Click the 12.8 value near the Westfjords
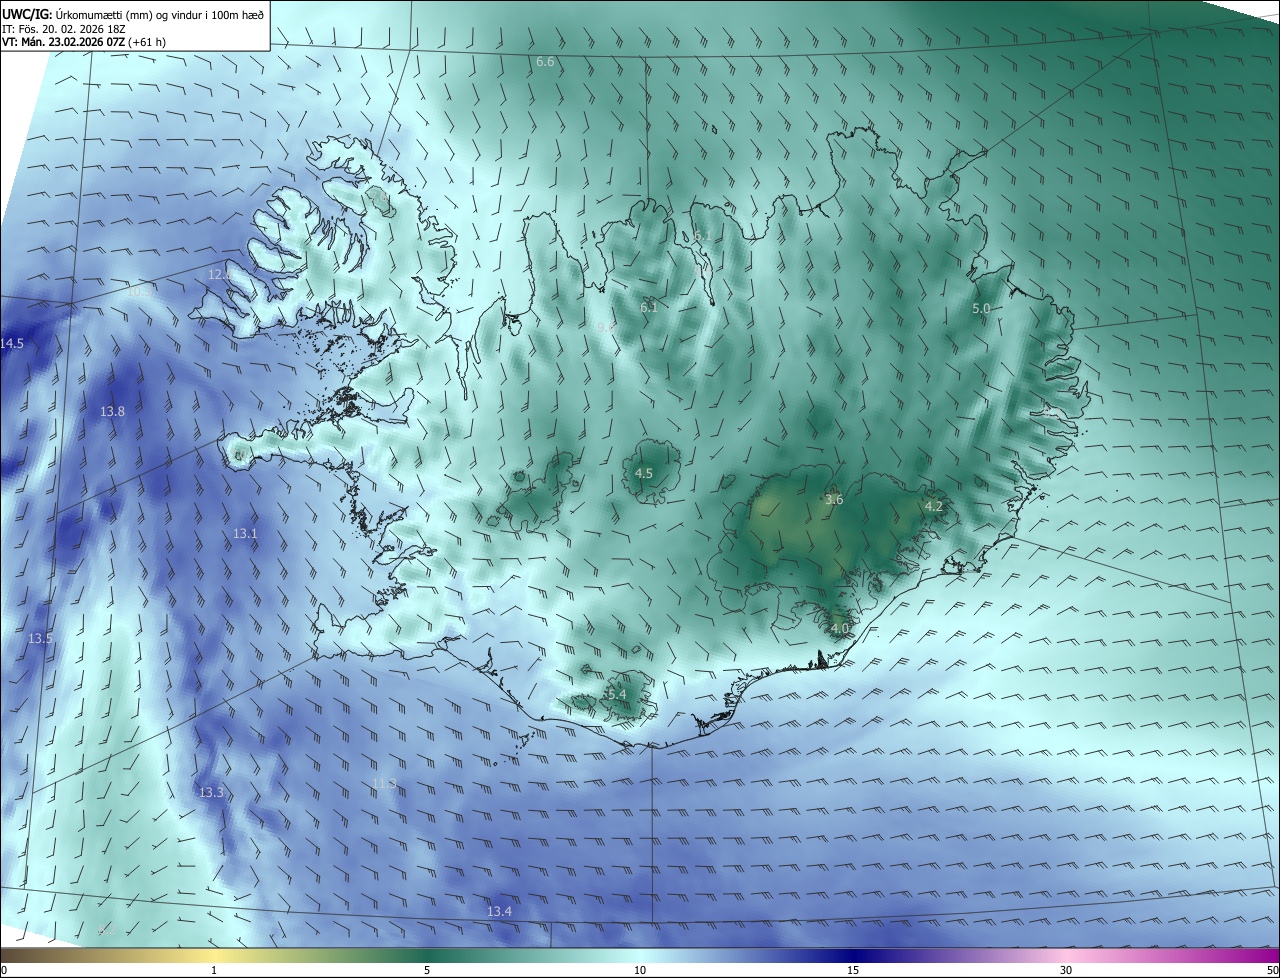The height and width of the screenshot is (978, 1280). point(220,274)
